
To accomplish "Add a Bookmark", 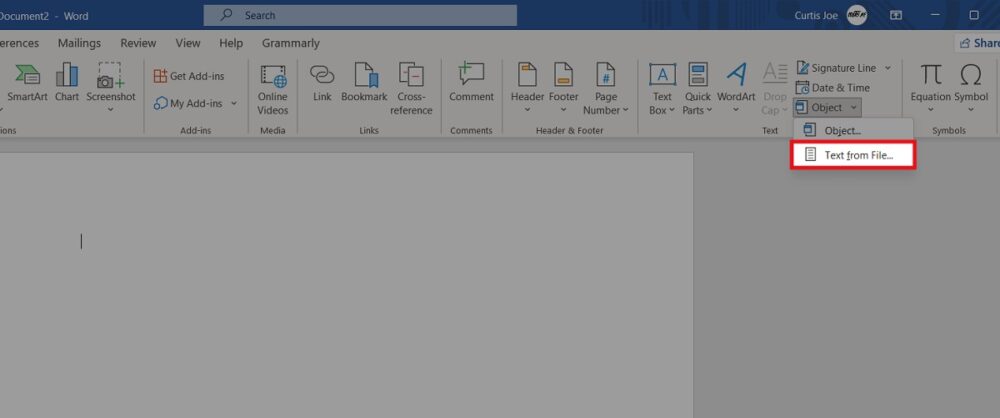I will [364, 83].
